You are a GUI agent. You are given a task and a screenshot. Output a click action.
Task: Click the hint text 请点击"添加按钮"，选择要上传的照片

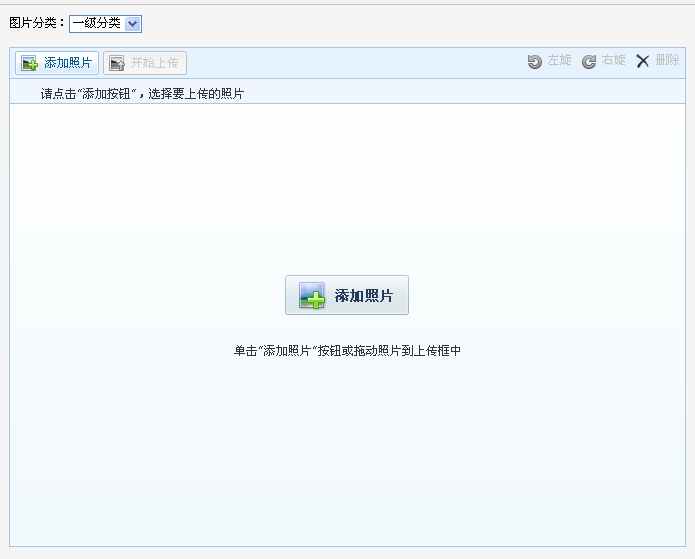[142, 94]
